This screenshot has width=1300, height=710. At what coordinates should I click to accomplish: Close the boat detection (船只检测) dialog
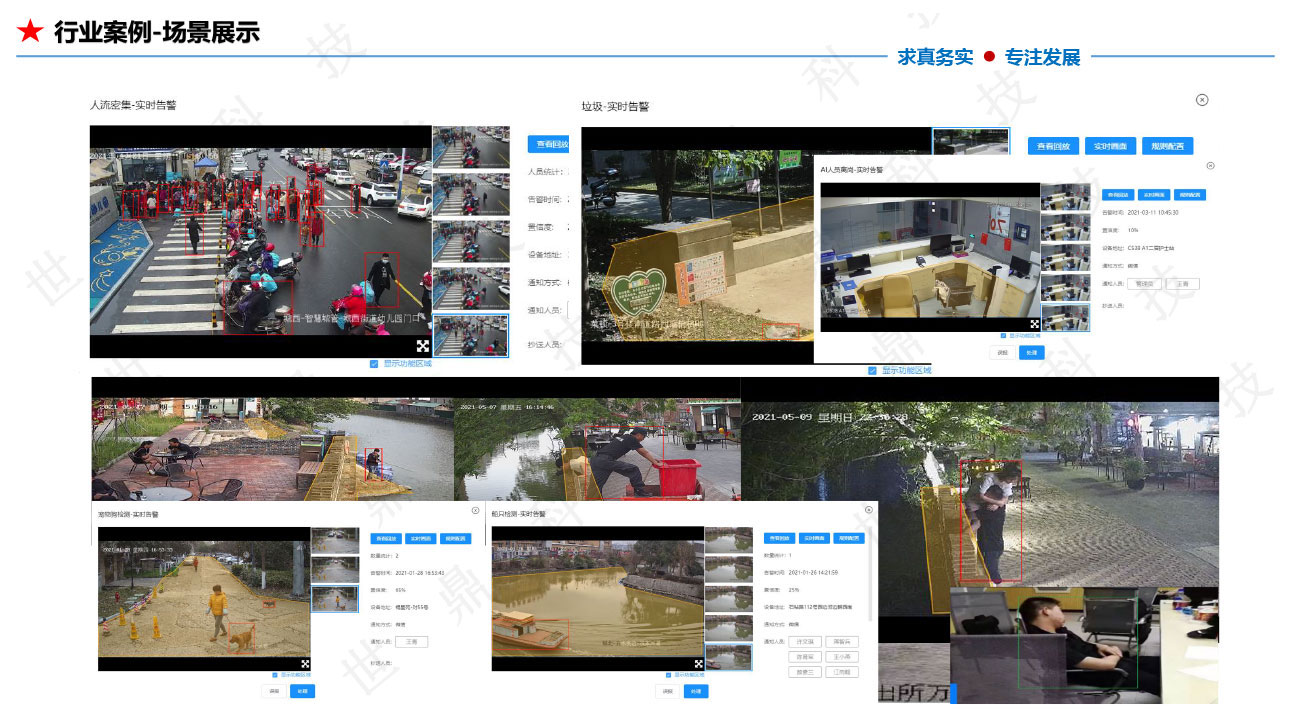click(869, 510)
